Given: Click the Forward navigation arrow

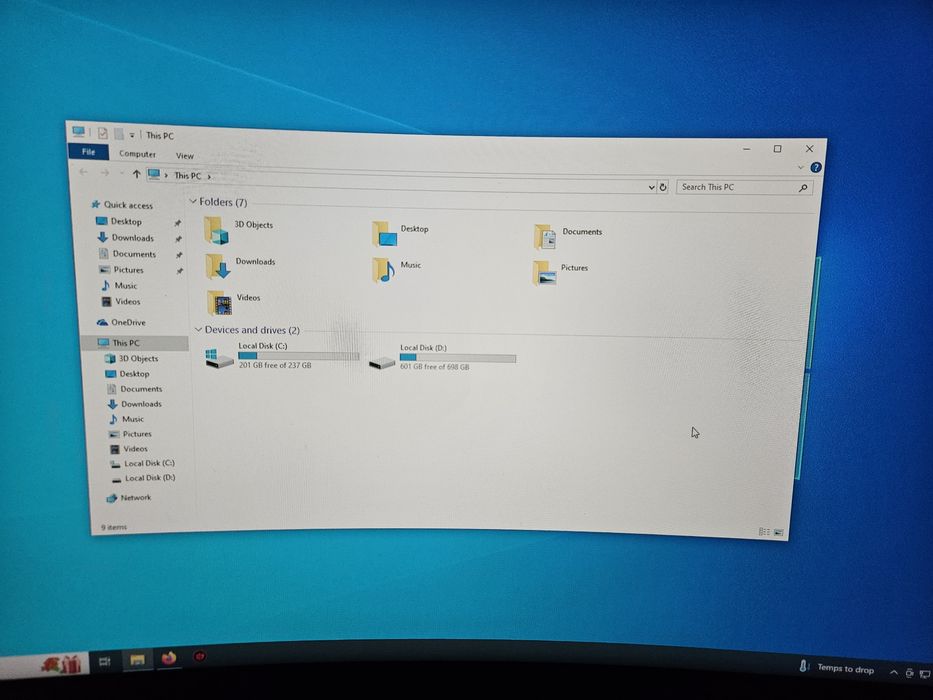Looking at the screenshot, I should click(x=105, y=173).
